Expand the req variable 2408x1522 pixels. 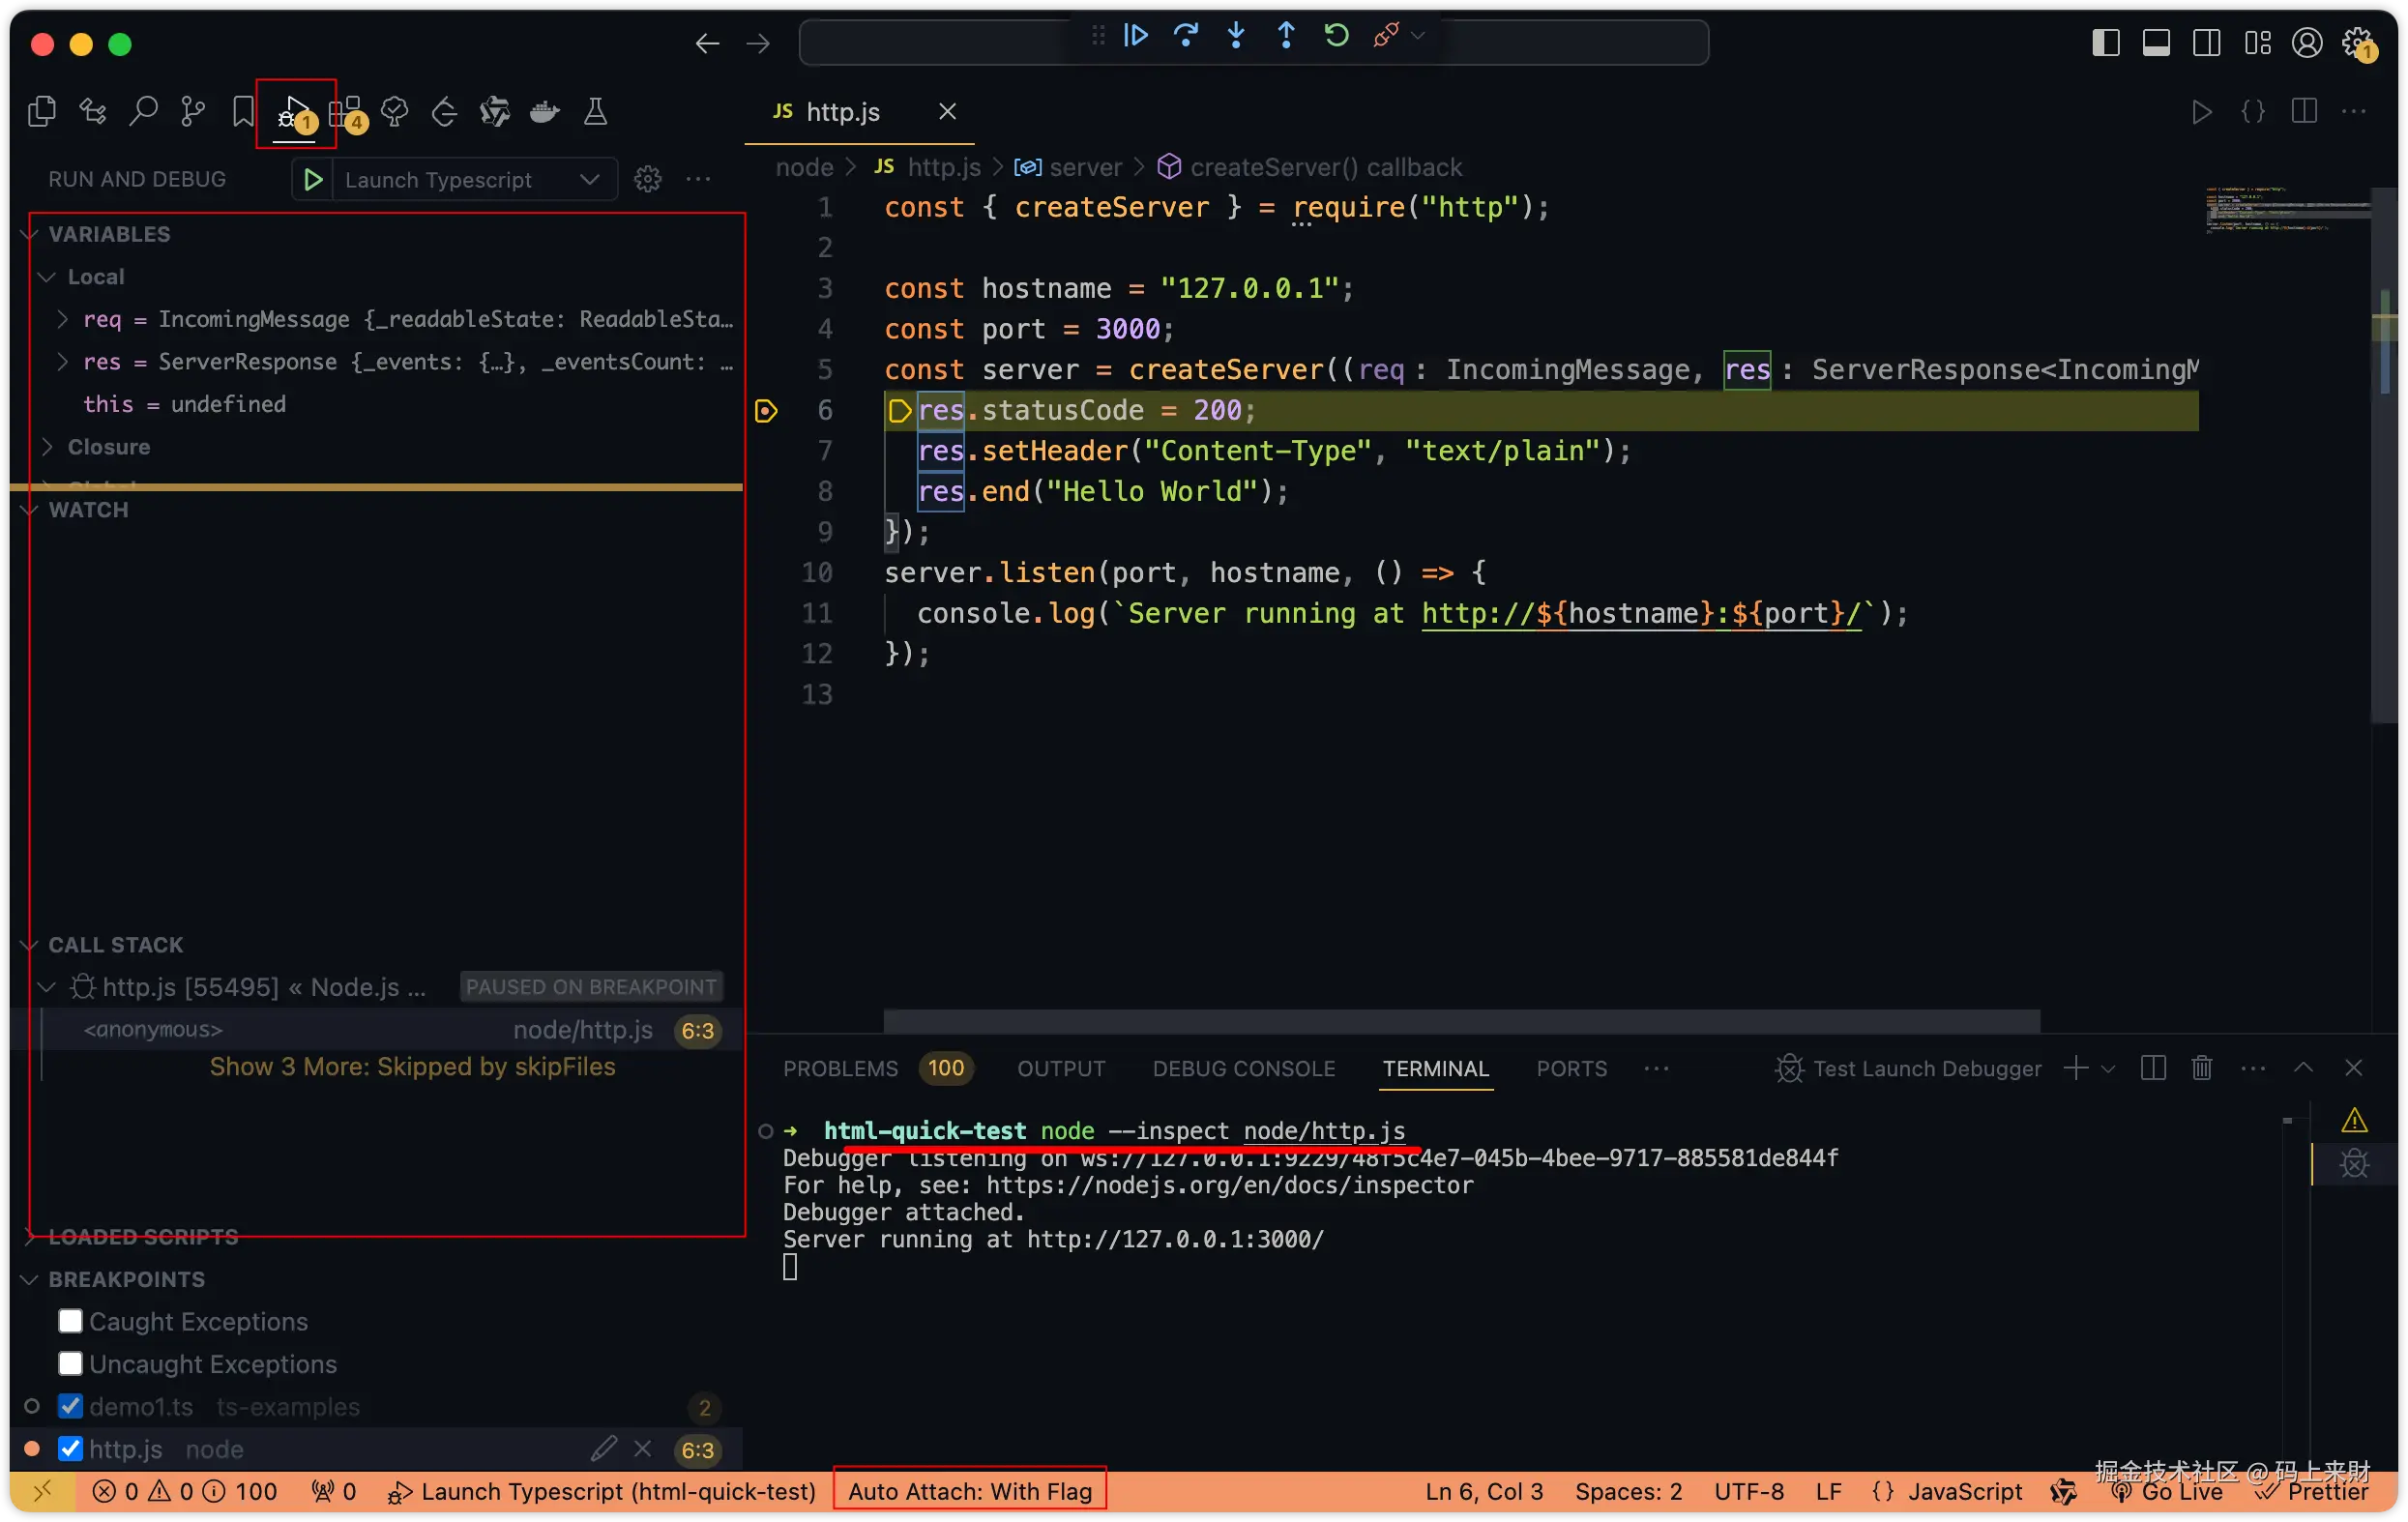[x=63, y=319]
